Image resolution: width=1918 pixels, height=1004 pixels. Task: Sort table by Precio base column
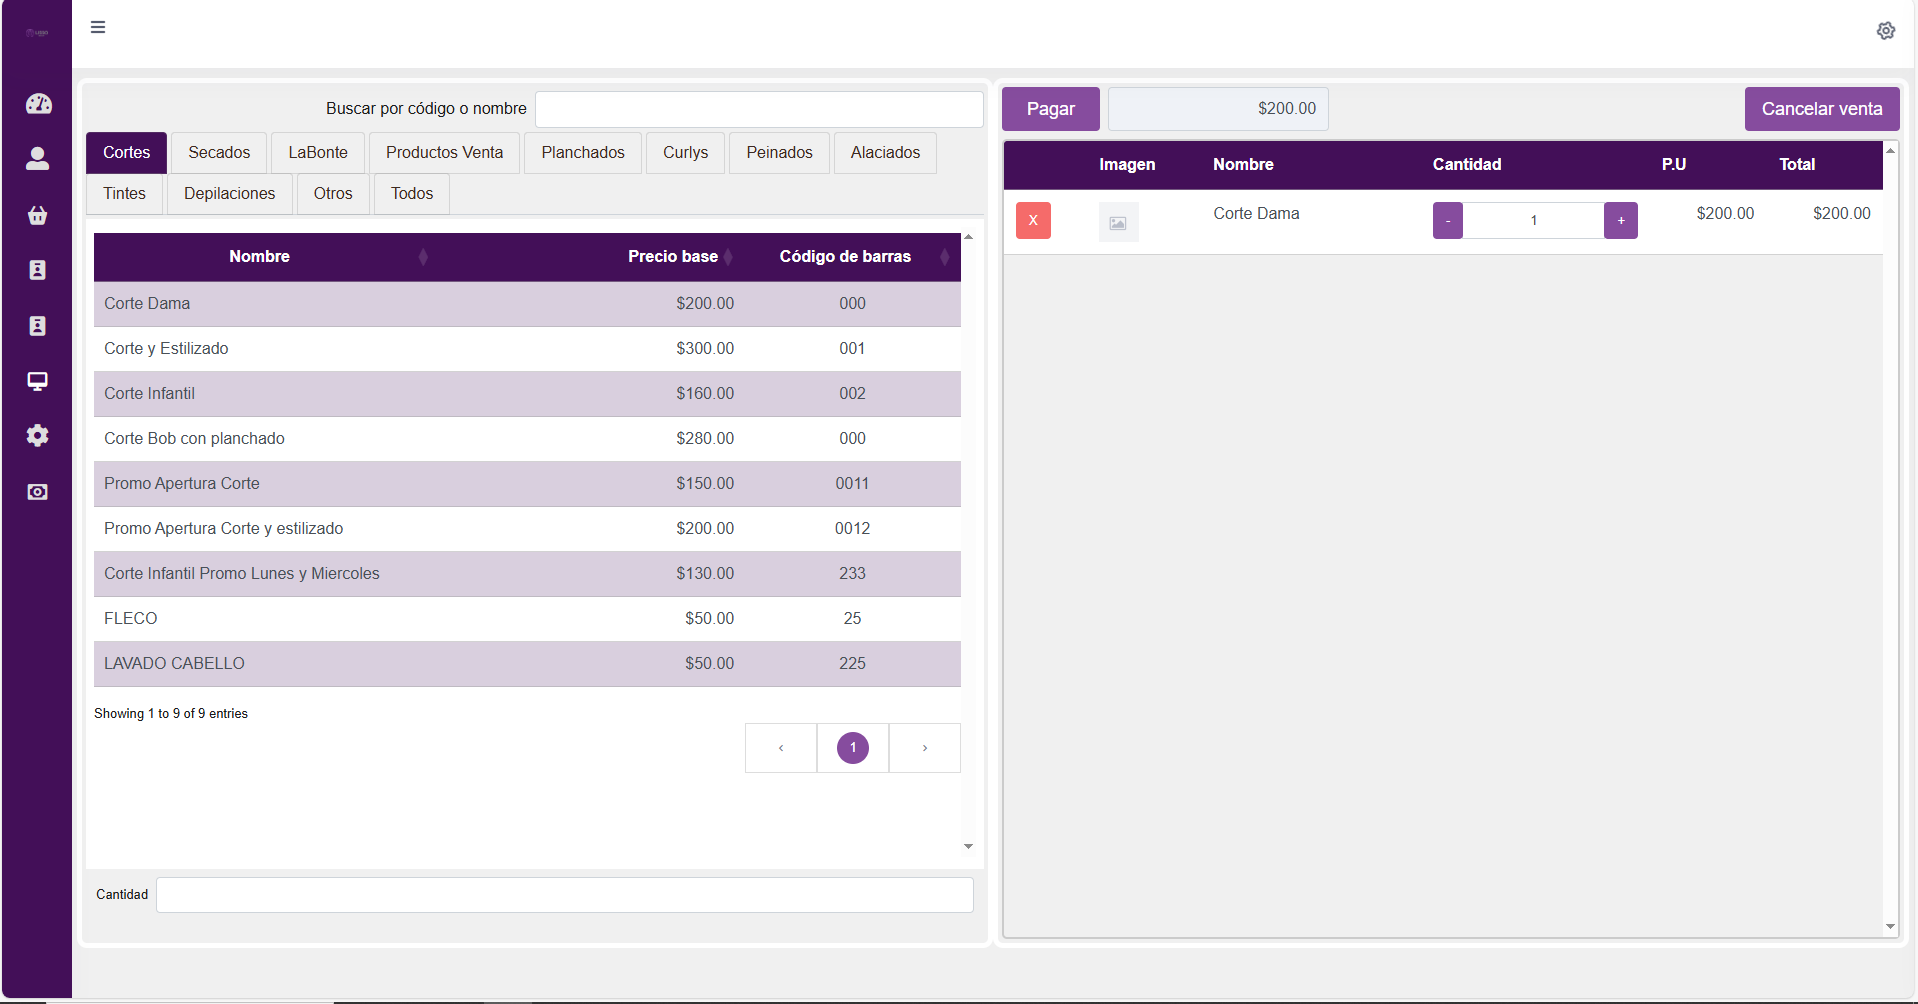pyautogui.click(x=673, y=257)
